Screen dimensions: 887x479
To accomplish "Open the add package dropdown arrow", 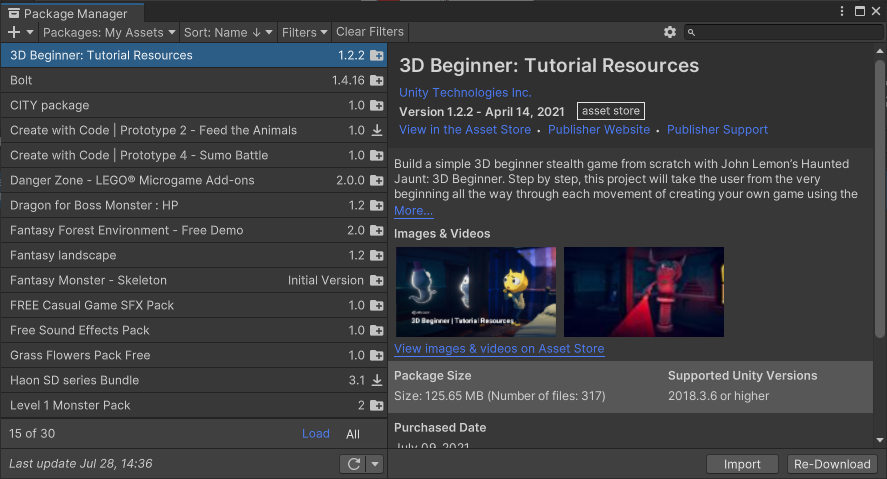I will (30, 32).
